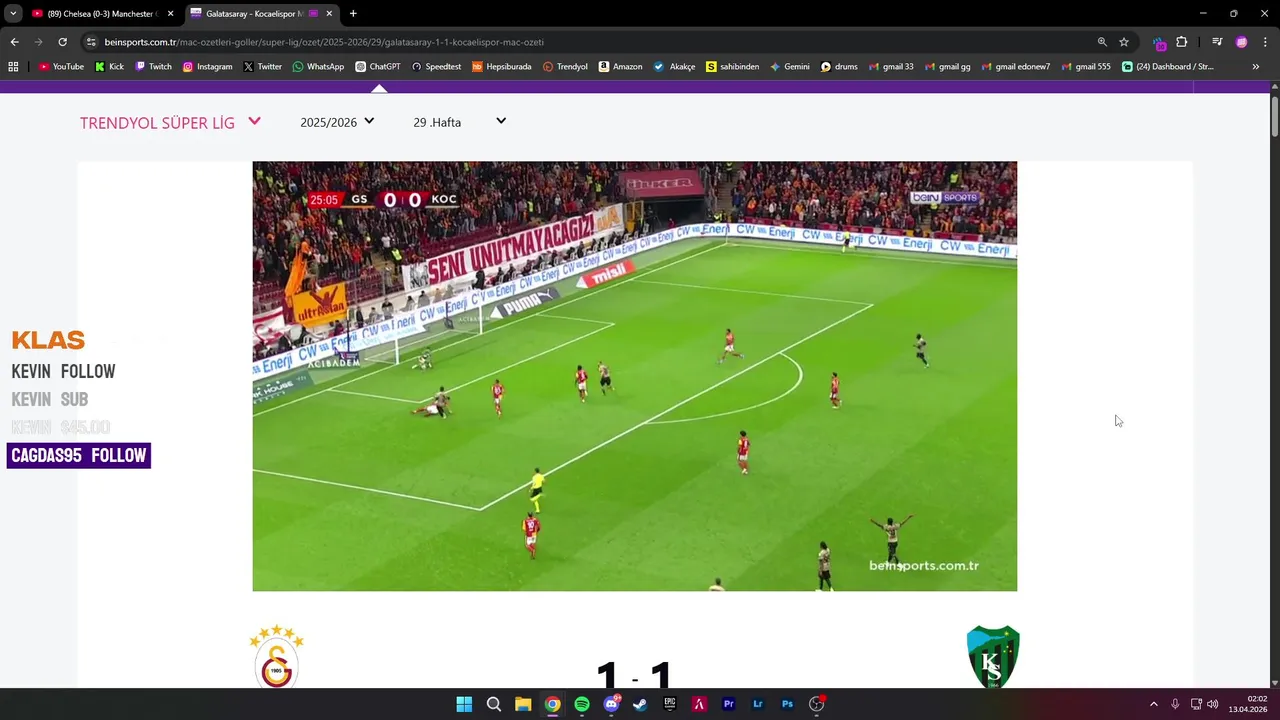Screen dimensions: 1280x720
Task: View site information in the address bar
Action: 91,42
